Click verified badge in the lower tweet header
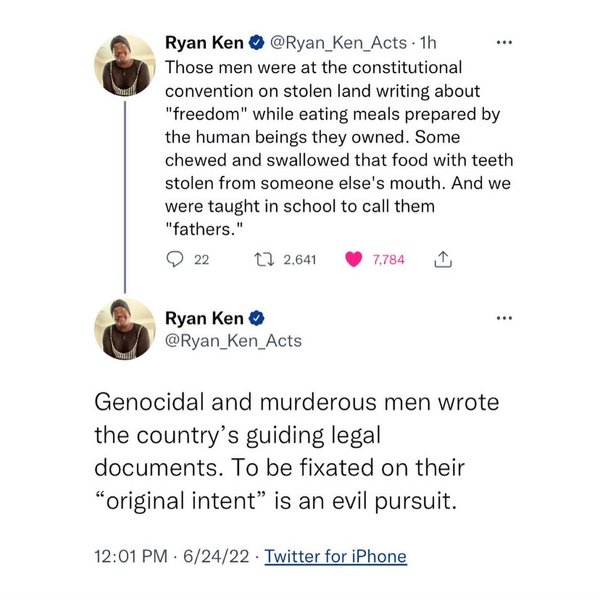 (257, 319)
